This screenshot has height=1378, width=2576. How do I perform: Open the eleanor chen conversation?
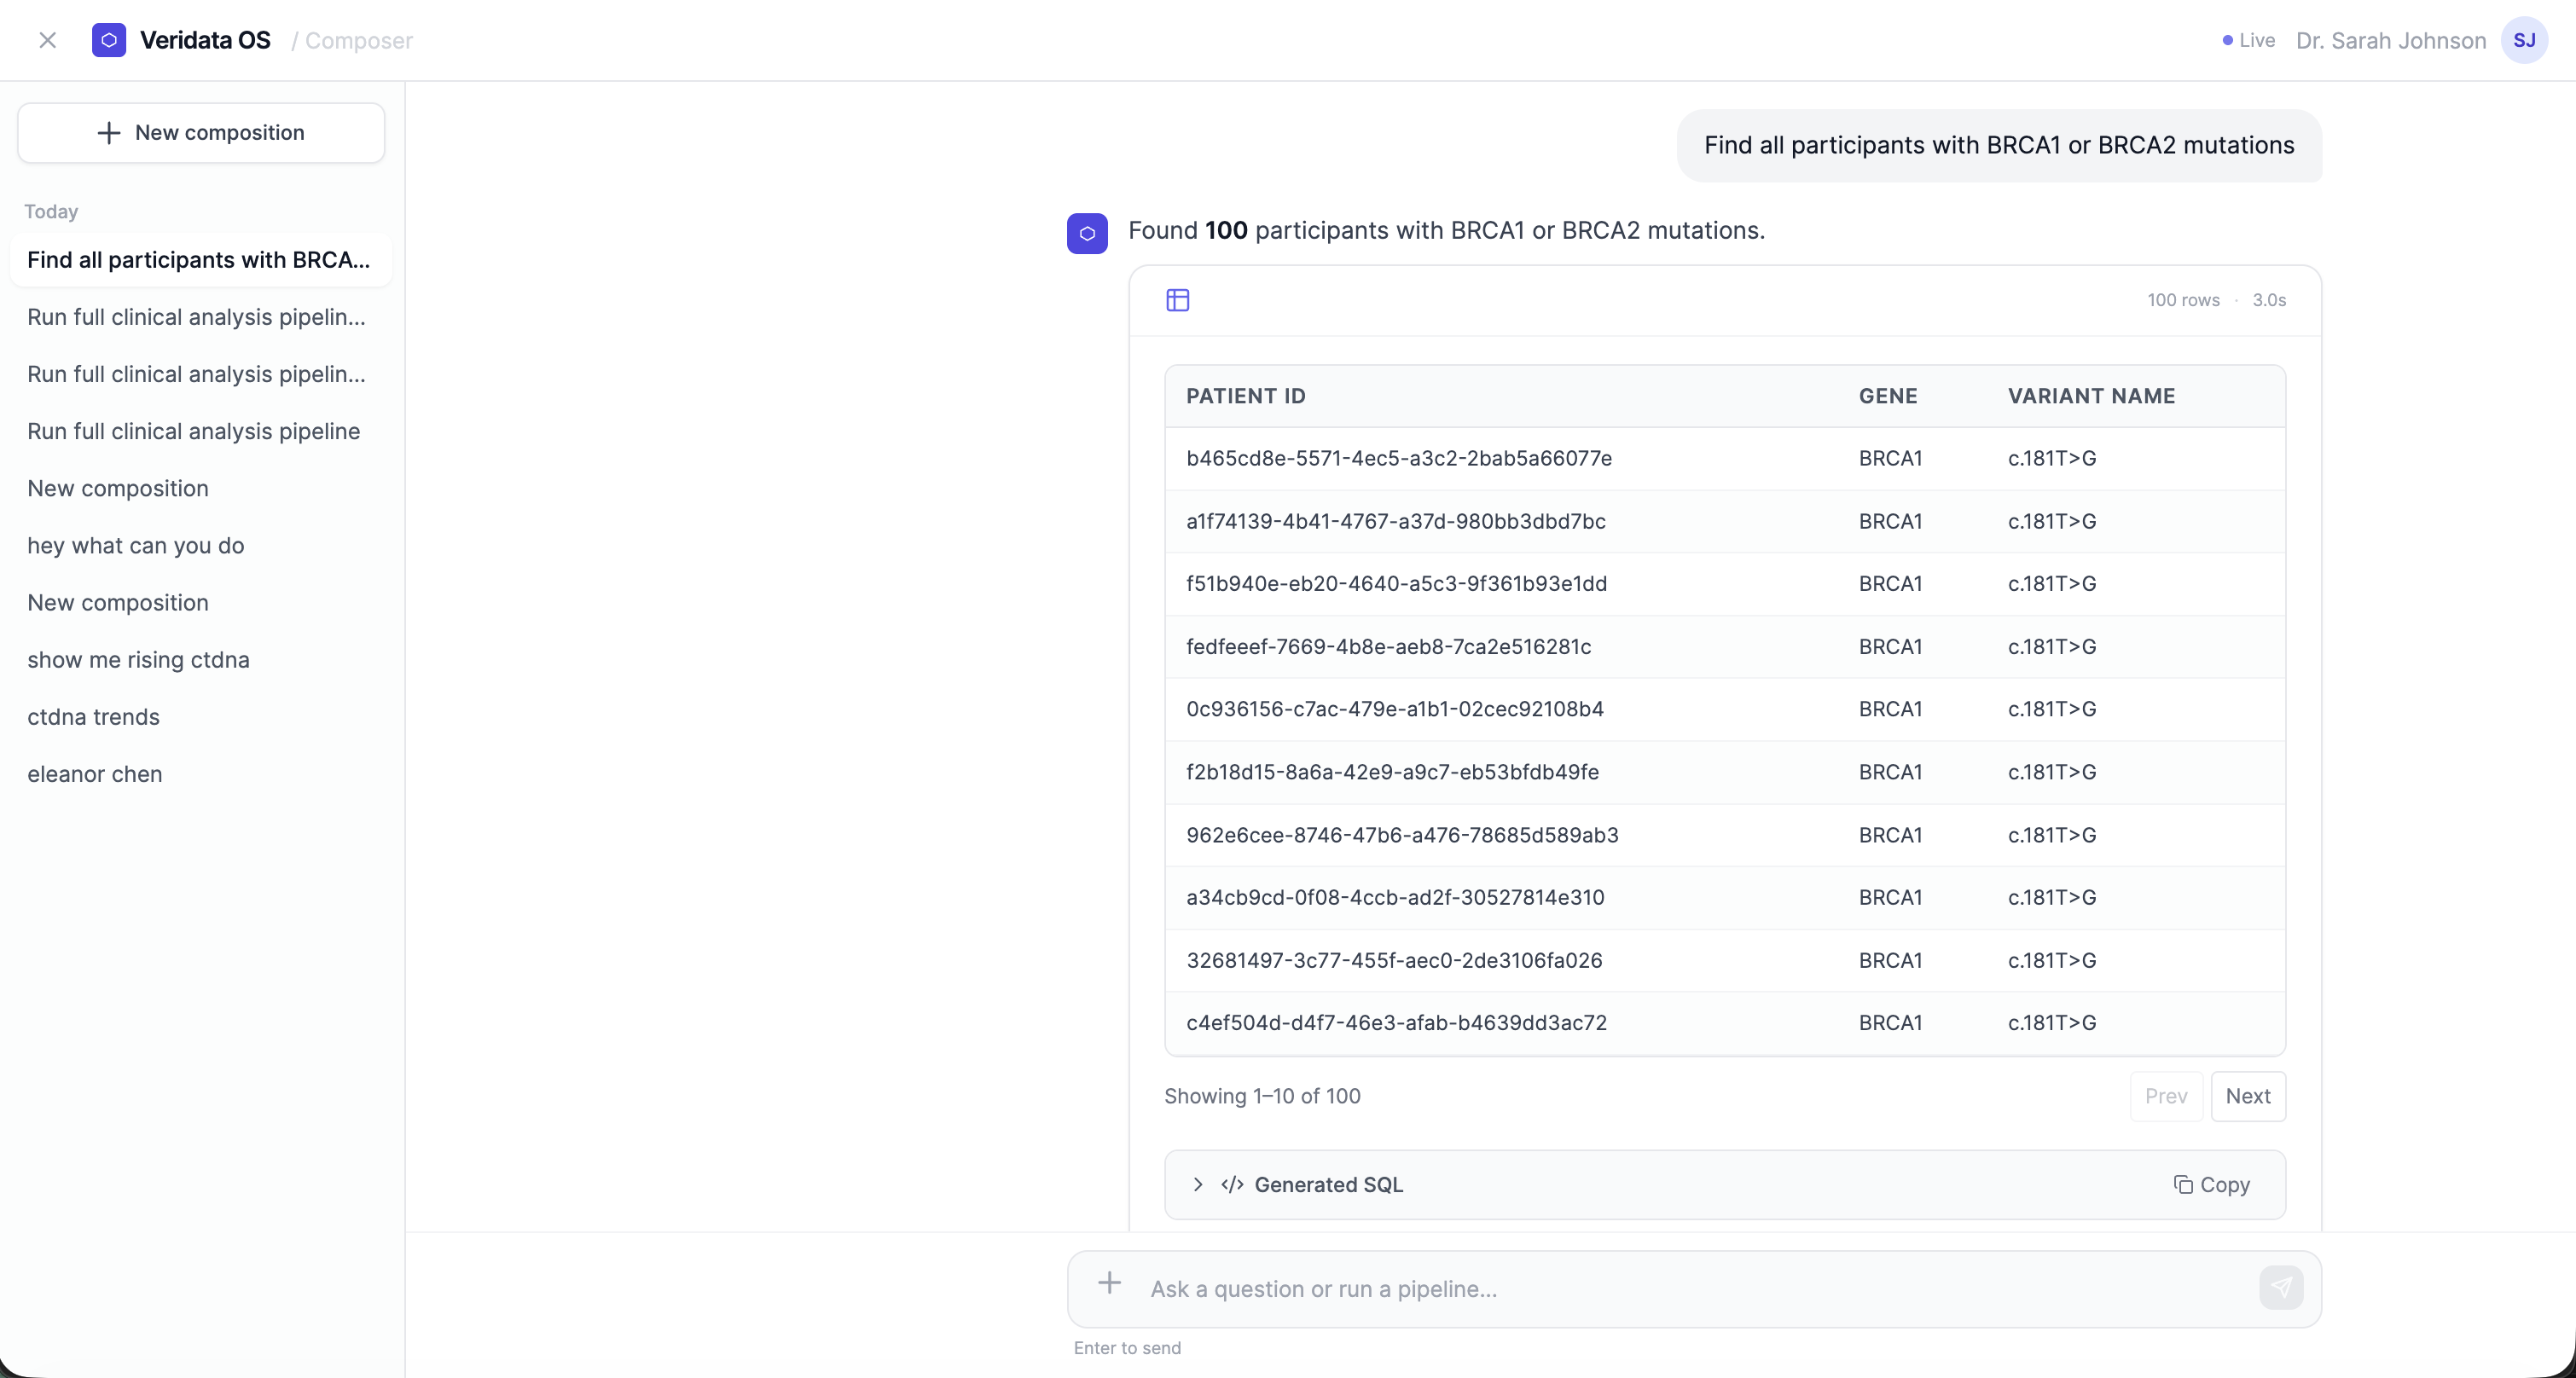[x=95, y=773]
